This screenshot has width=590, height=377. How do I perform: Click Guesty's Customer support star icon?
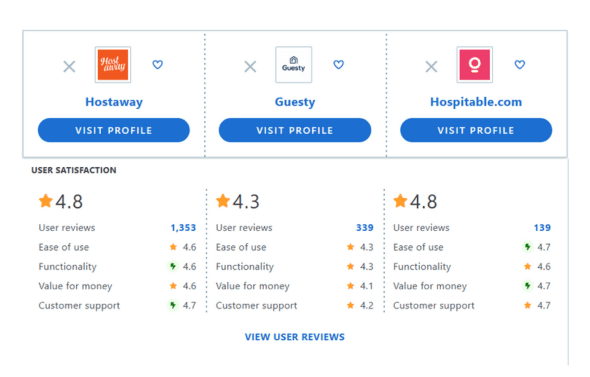[x=350, y=305]
